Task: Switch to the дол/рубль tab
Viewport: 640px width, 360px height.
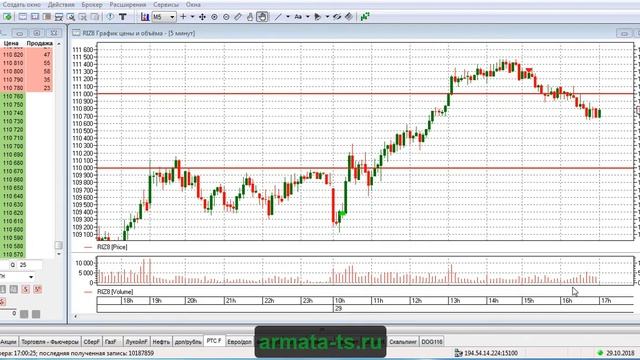Action: [x=188, y=342]
